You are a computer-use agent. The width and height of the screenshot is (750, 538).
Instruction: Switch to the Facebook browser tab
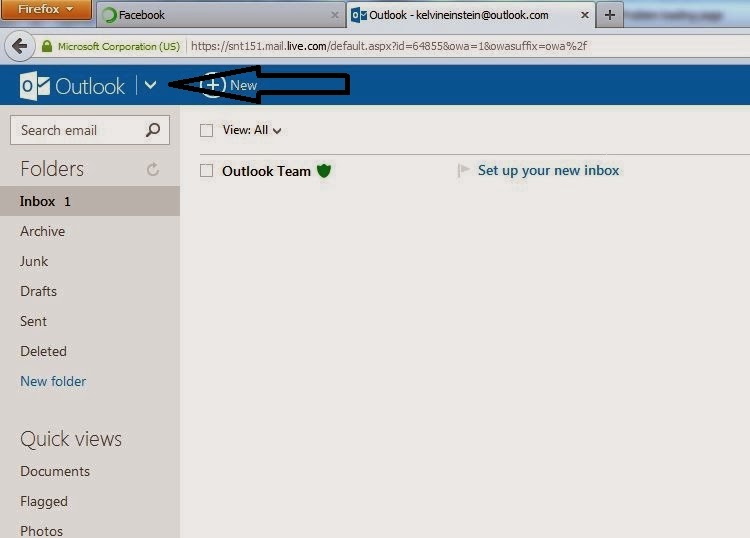pyautogui.click(x=221, y=15)
